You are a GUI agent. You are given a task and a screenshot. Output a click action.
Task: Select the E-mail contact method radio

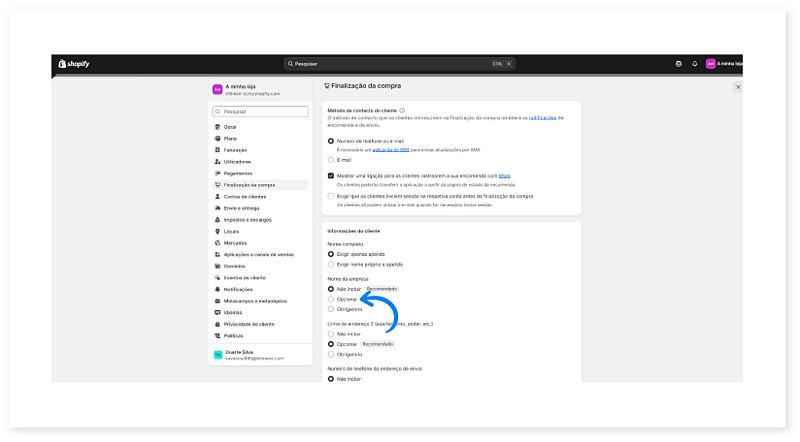(x=331, y=159)
